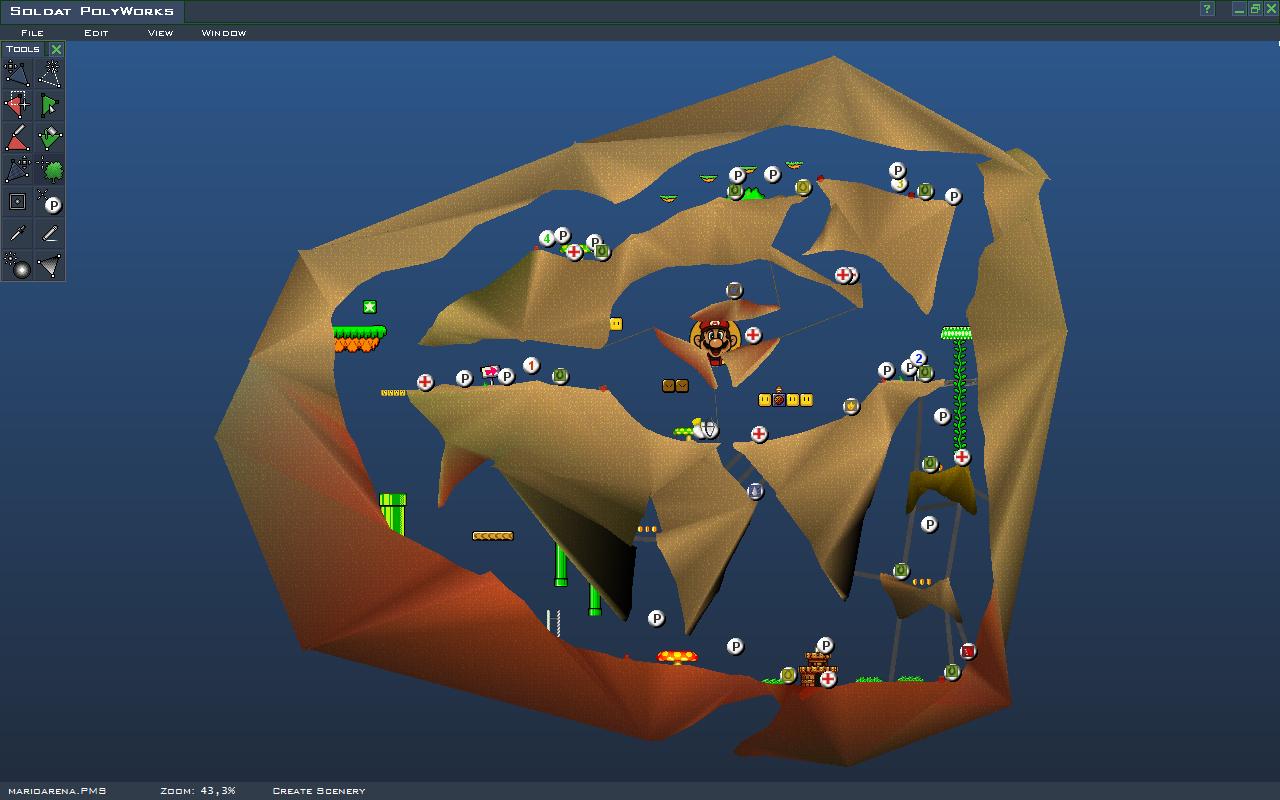Open the Edit menu
Screen dimensions: 1280x800
coord(96,33)
